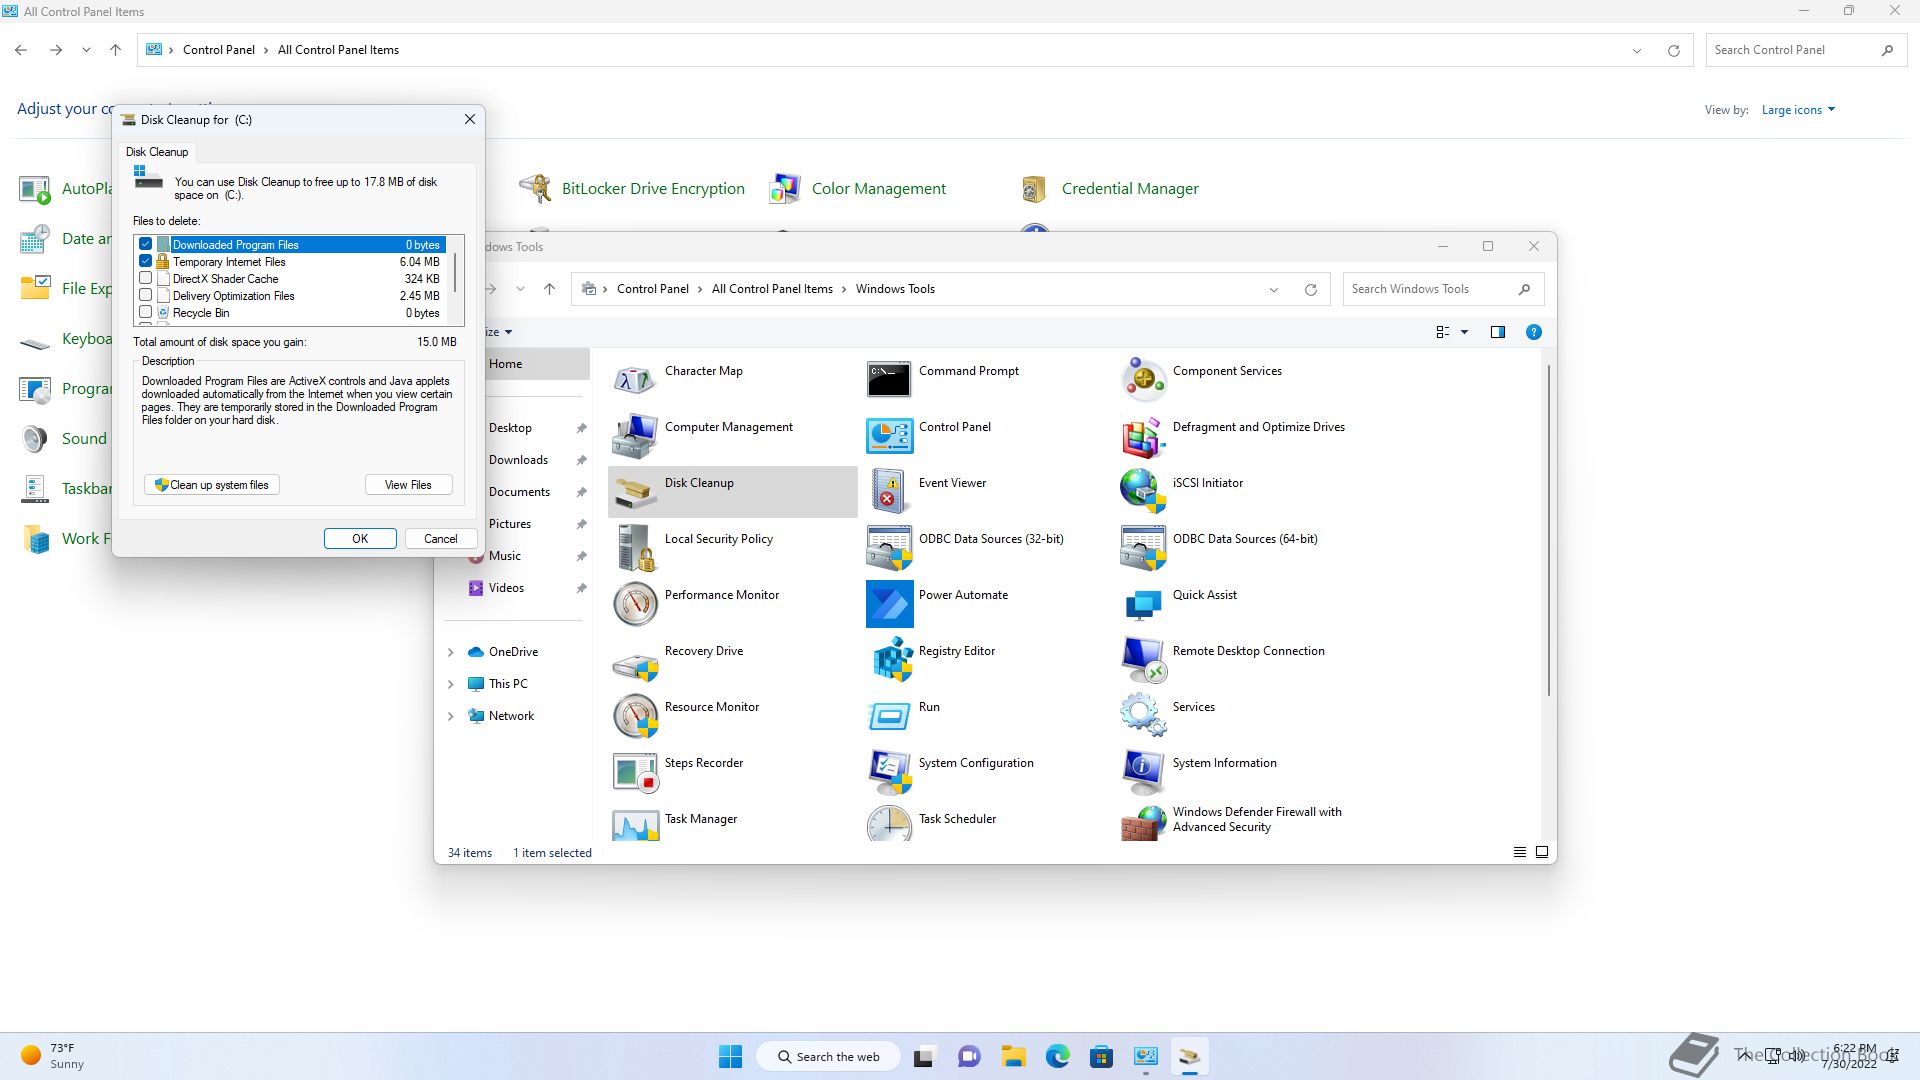Open the Control Panel address history dropdown
Image resolution: width=1920 pixels, height=1080 pixels.
[x=1637, y=50]
